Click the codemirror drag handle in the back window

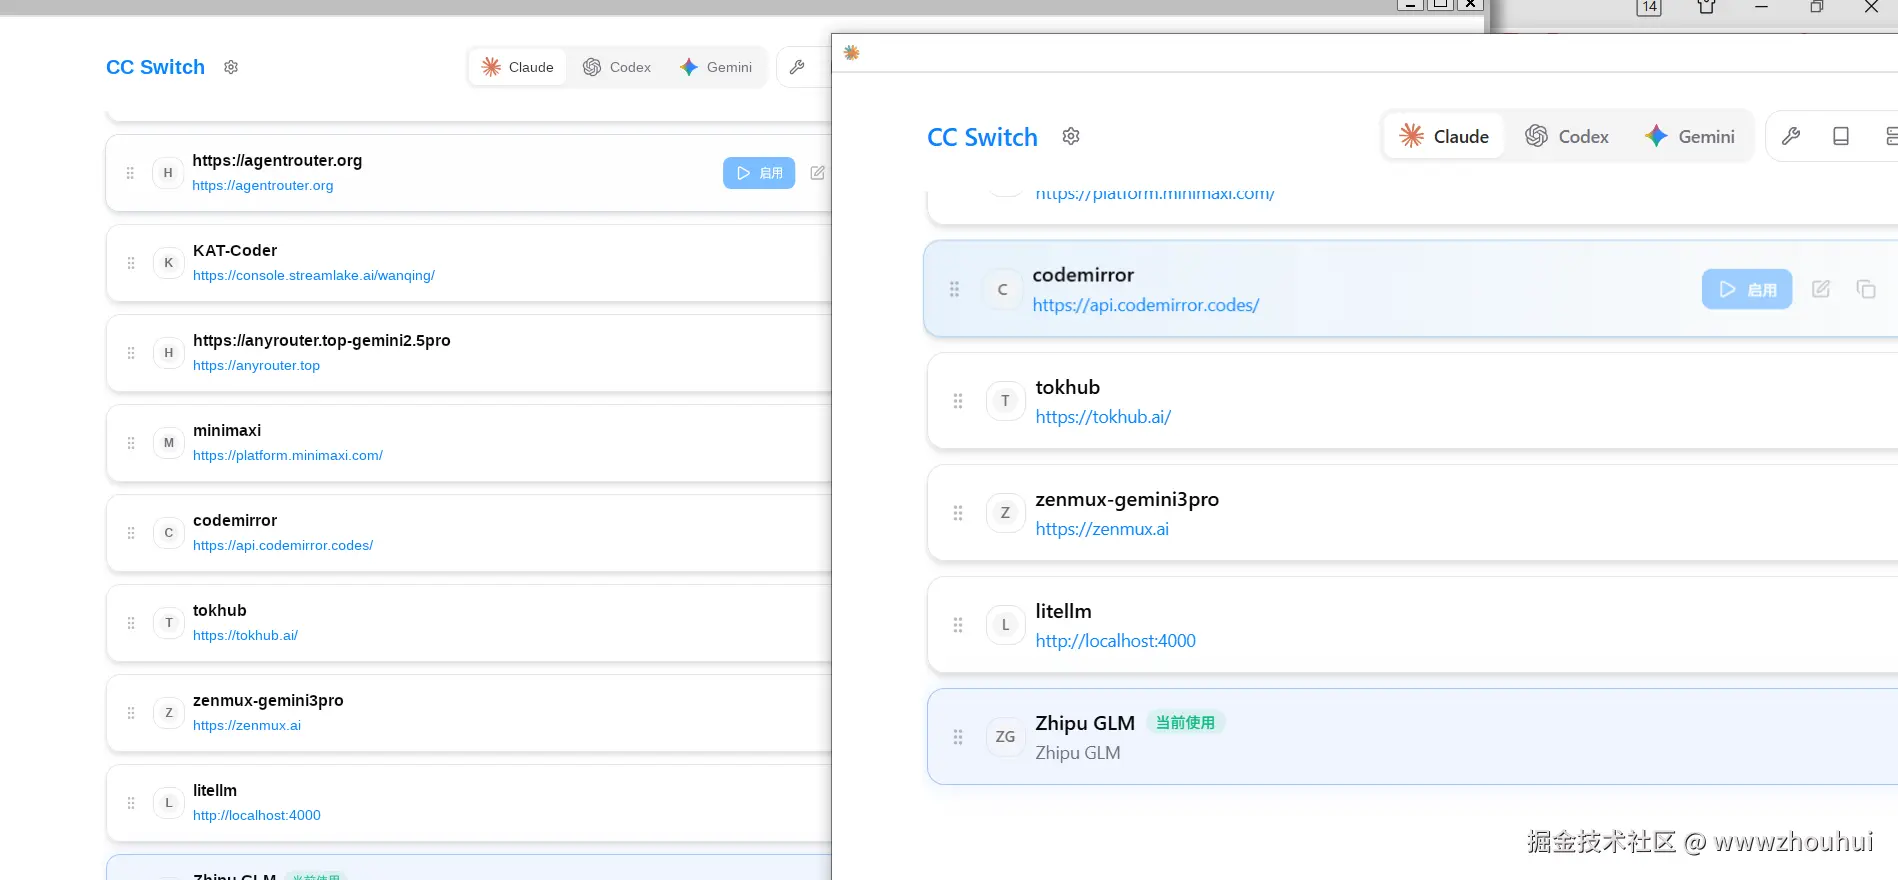pyautogui.click(x=131, y=533)
